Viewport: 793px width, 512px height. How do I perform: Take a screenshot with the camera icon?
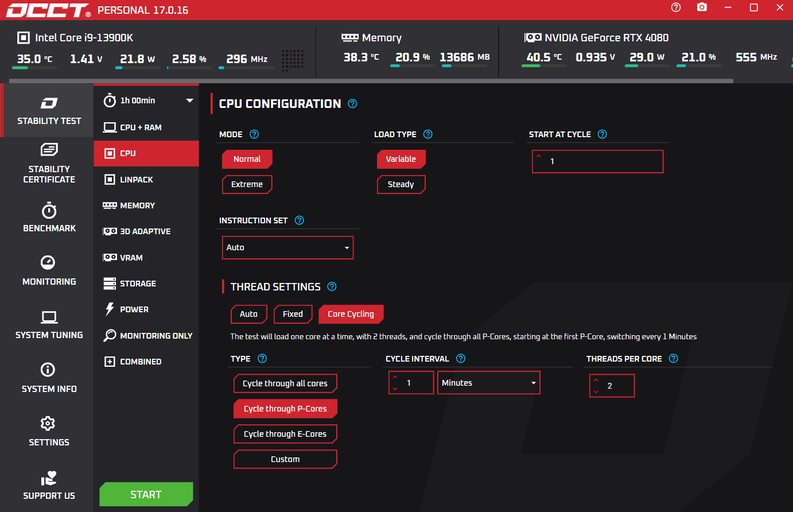702,8
